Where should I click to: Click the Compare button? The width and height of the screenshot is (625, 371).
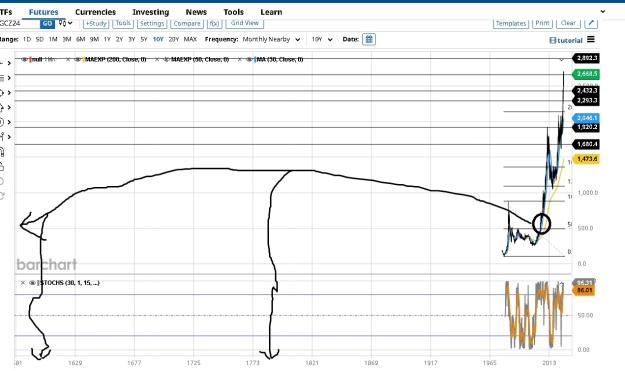coord(187,24)
